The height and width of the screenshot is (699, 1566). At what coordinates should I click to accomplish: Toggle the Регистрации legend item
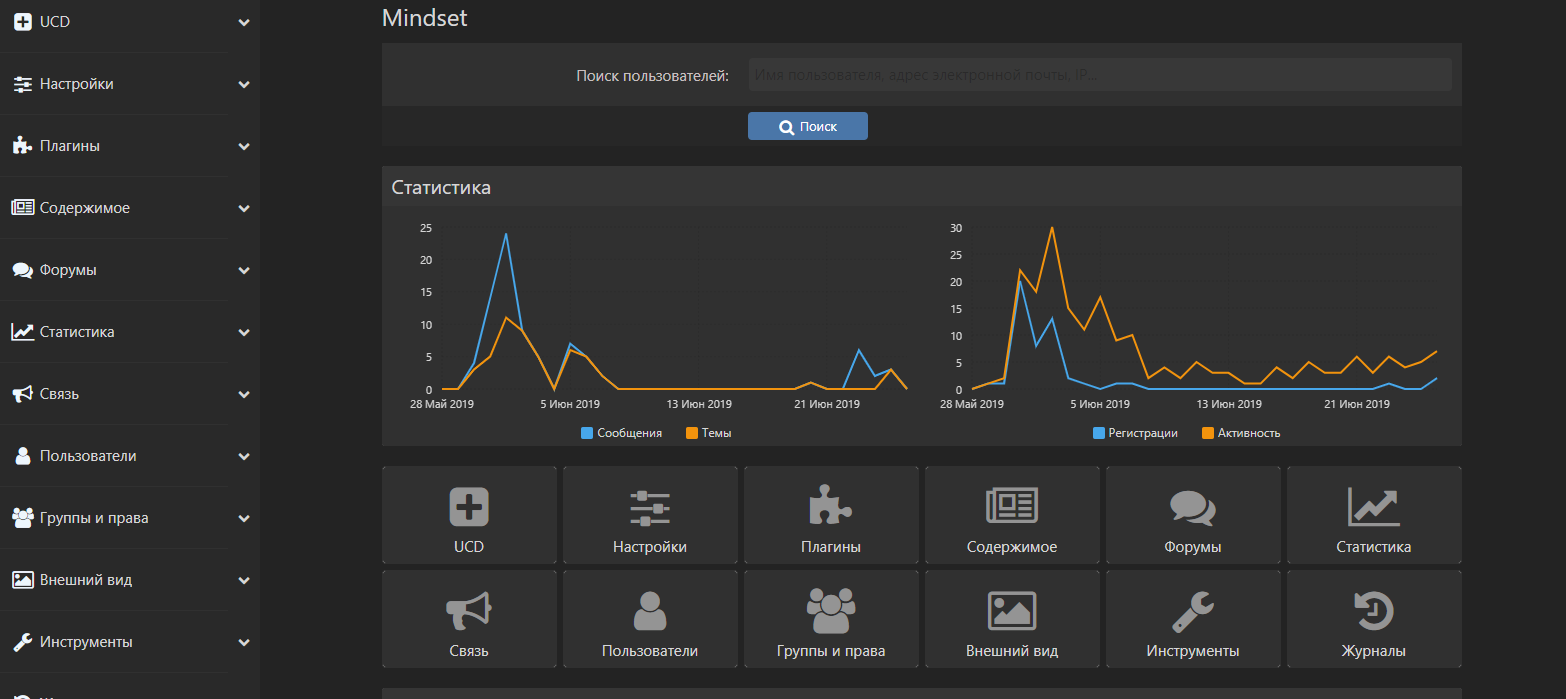point(1135,432)
